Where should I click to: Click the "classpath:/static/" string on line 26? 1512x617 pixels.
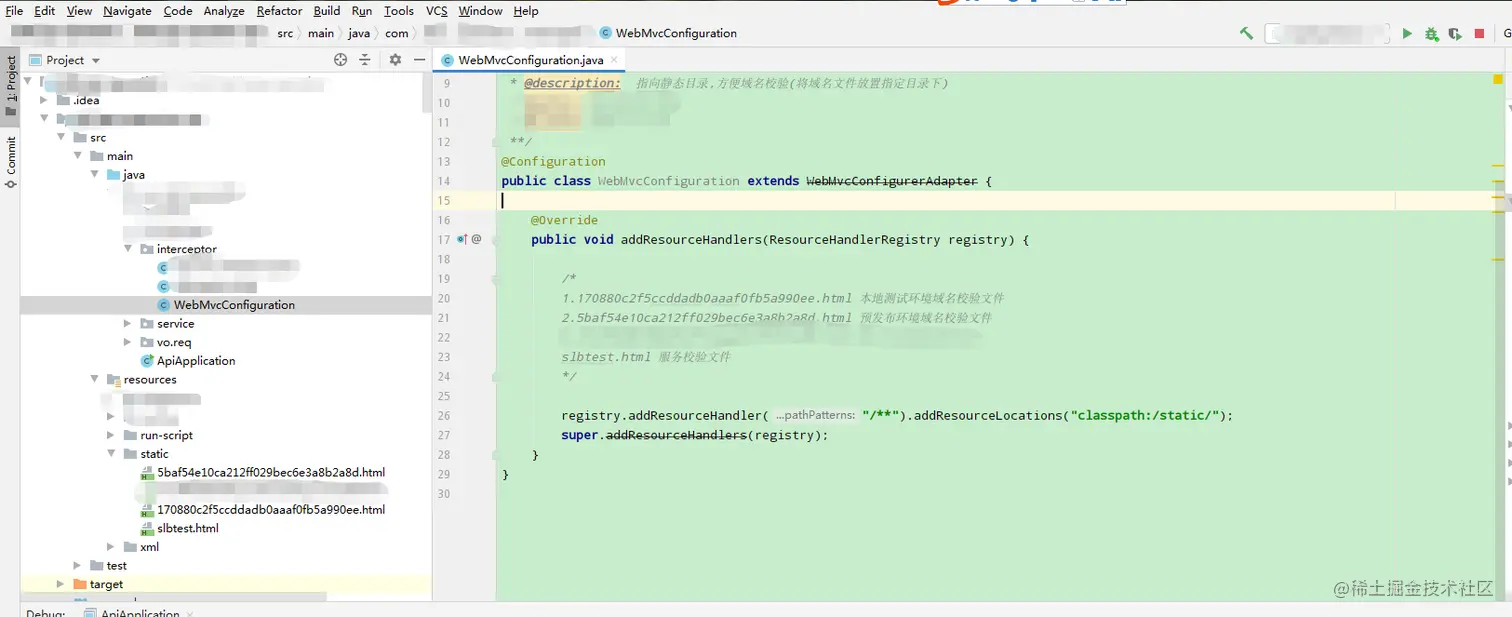[1146, 415]
